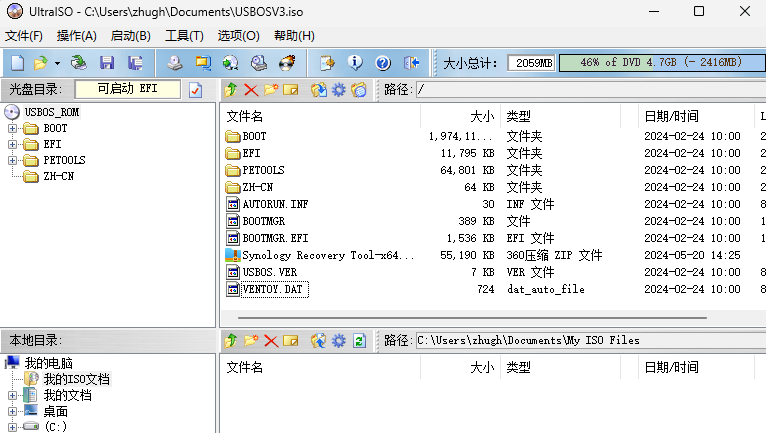Click the extract files icon in disc pane
The image size is (766, 433).
pos(319,90)
